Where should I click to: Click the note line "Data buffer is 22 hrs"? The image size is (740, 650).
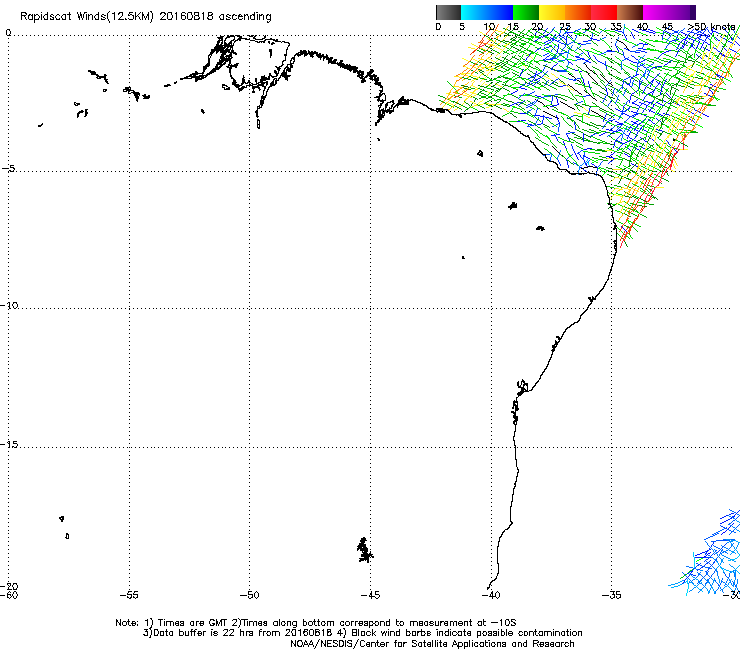click(x=362, y=633)
